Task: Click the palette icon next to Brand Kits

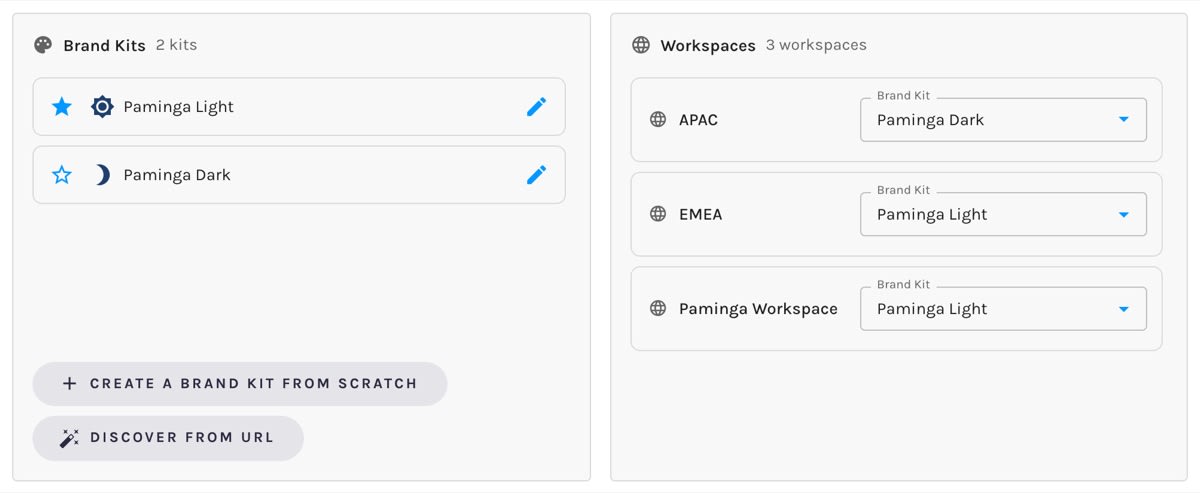Action: point(43,45)
